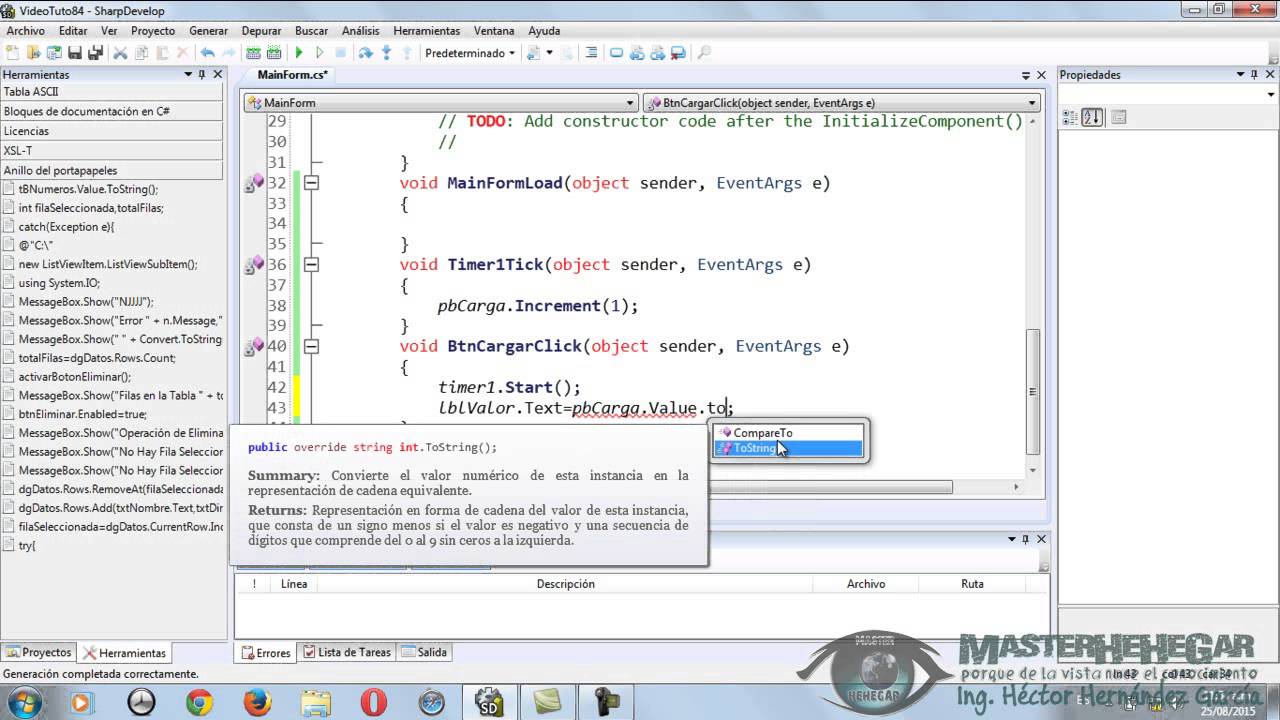Open the Proyecto menu
This screenshot has height=720, width=1280.
(x=153, y=31)
